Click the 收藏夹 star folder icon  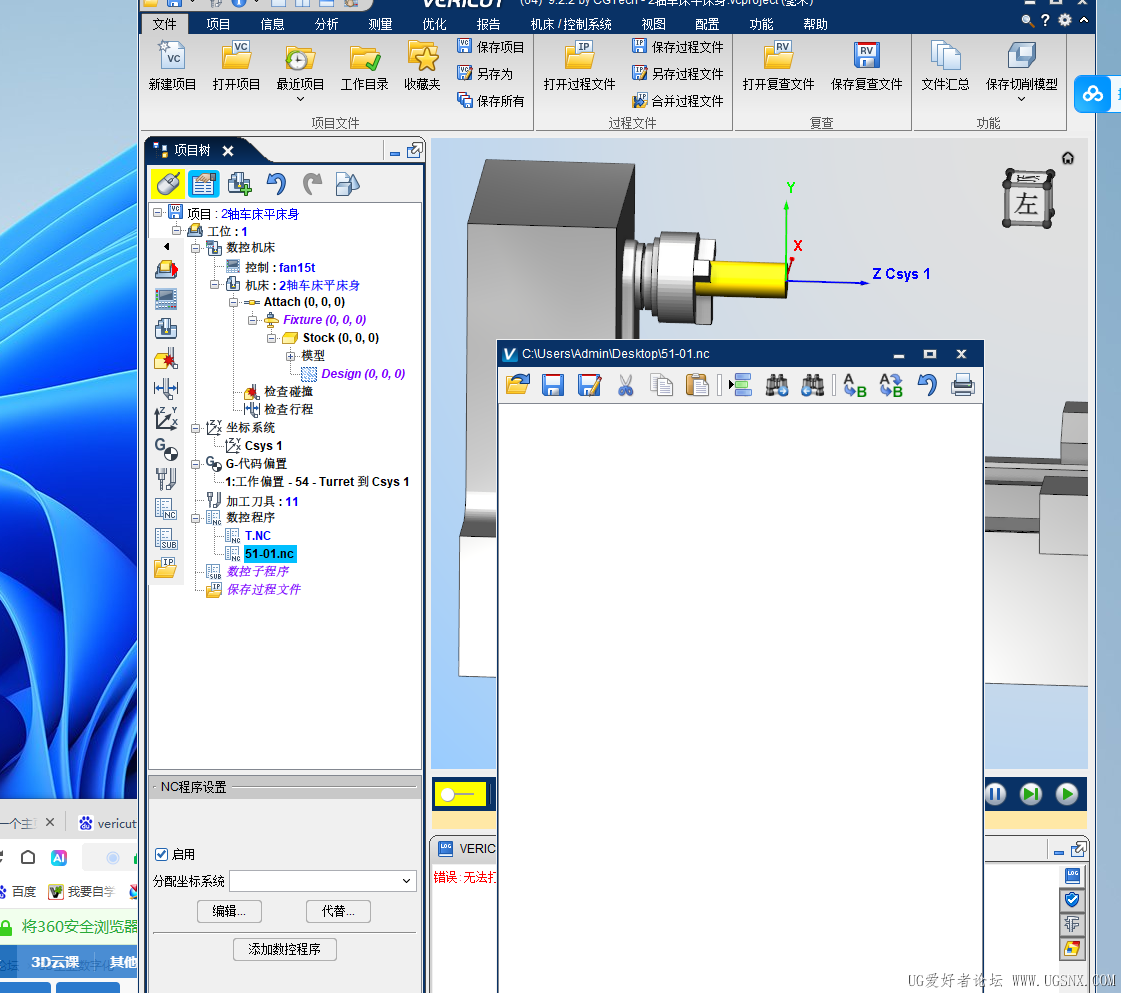point(423,56)
